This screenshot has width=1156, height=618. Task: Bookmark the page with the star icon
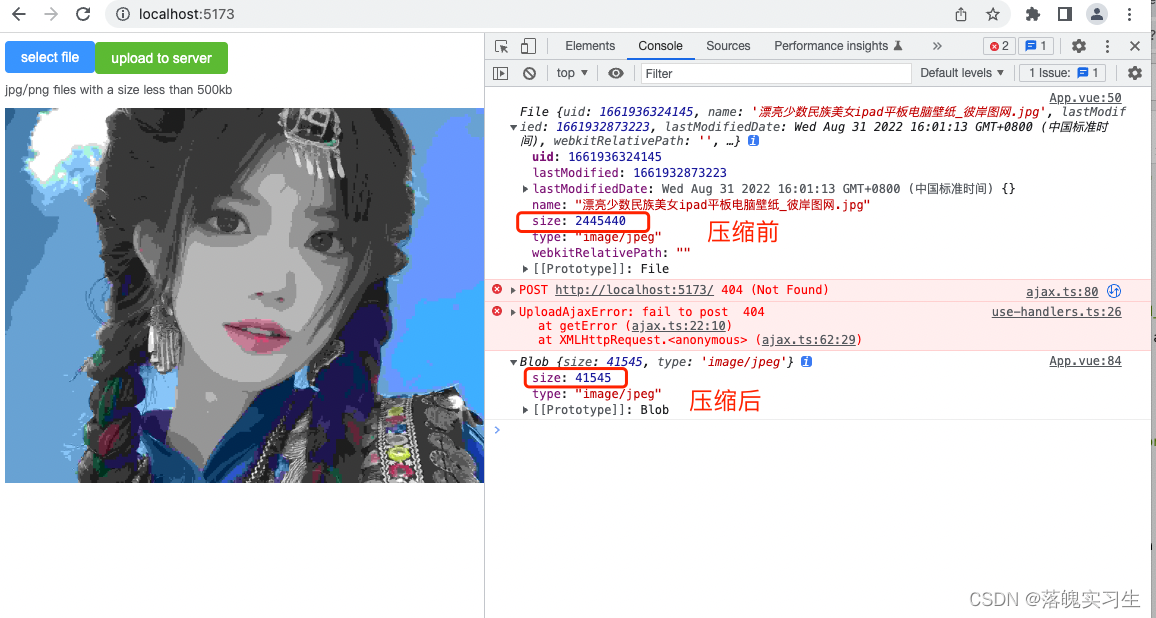tap(991, 14)
